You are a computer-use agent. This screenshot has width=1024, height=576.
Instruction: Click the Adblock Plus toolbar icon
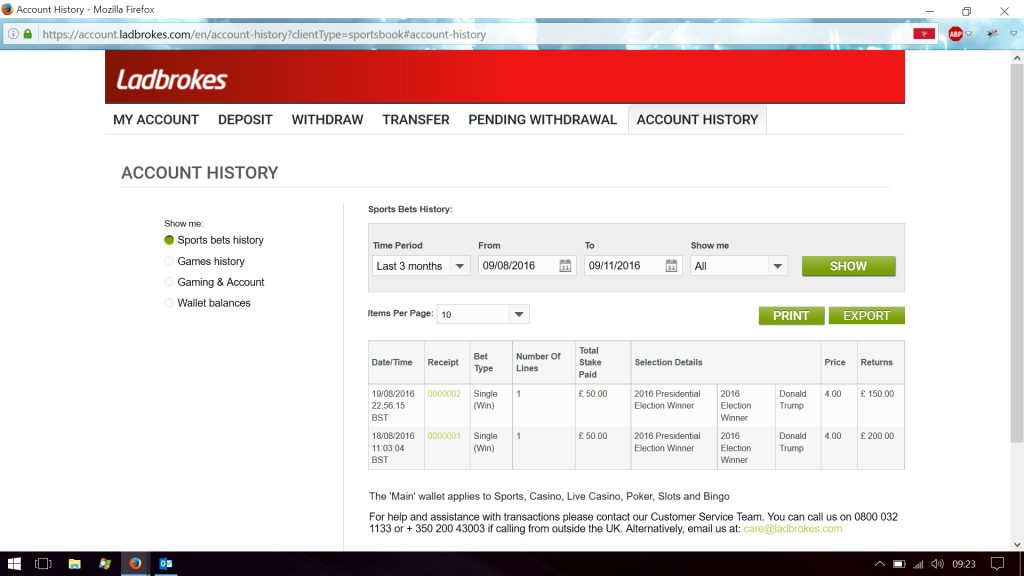coord(955,34)
